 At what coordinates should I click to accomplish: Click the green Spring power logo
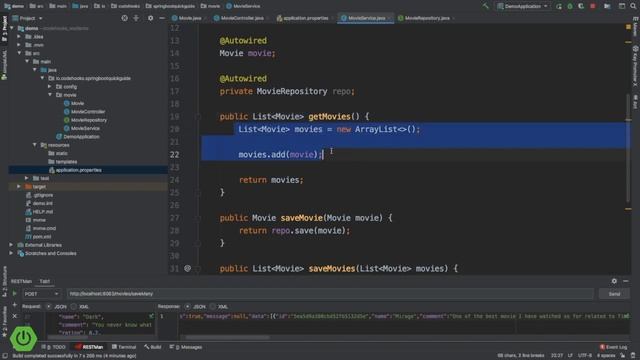point(23,338)
